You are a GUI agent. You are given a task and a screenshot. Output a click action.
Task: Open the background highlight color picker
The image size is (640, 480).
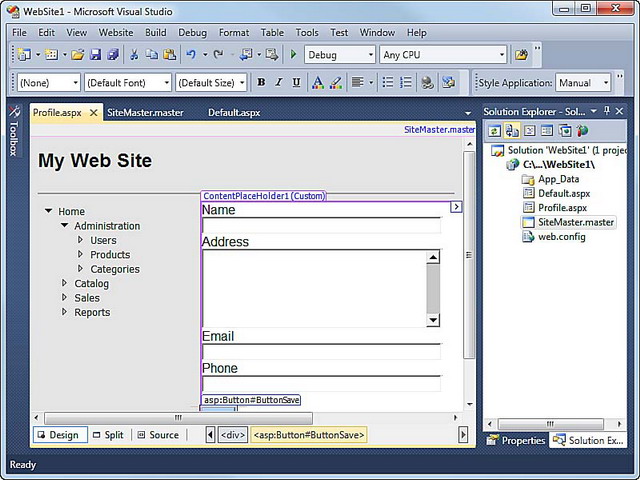[x=336, y=82]
